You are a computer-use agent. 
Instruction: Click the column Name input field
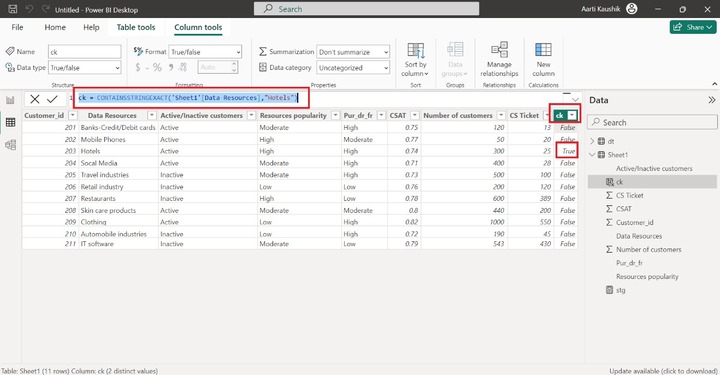point(85,52)
